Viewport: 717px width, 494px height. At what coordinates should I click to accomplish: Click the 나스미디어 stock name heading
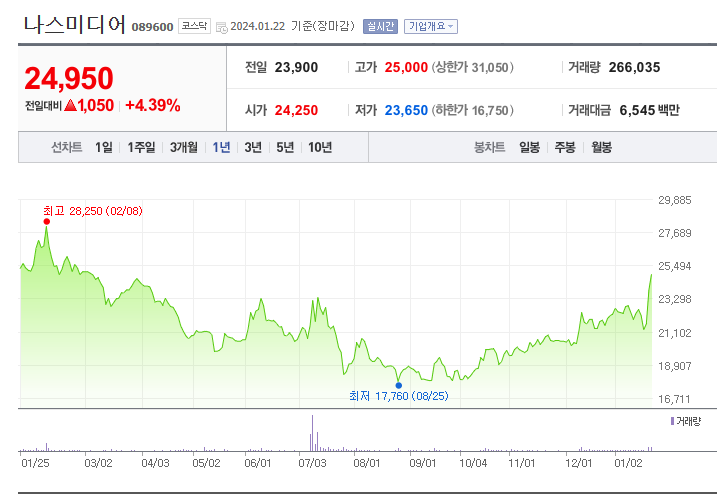coord(75,24)
